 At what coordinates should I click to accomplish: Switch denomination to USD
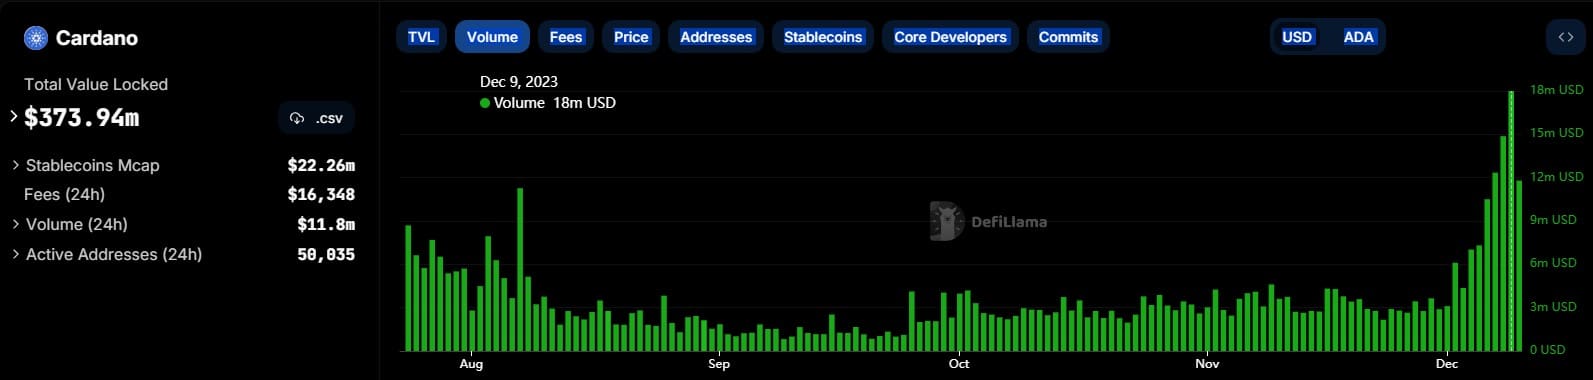[x=1297, y=37]
